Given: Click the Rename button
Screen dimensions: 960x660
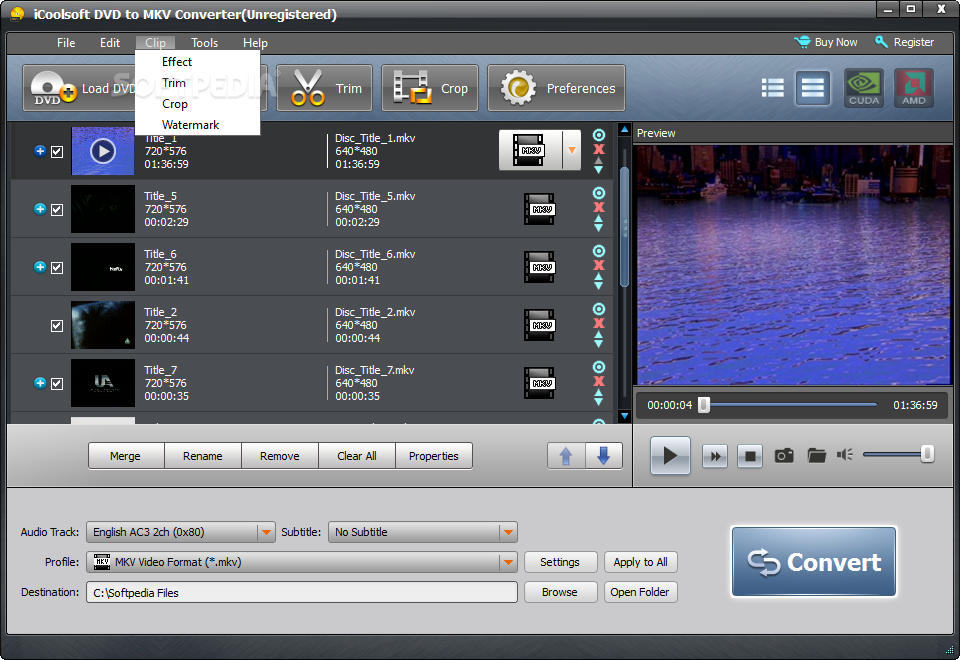Looking at the screenshot, I should click(203, 456).
